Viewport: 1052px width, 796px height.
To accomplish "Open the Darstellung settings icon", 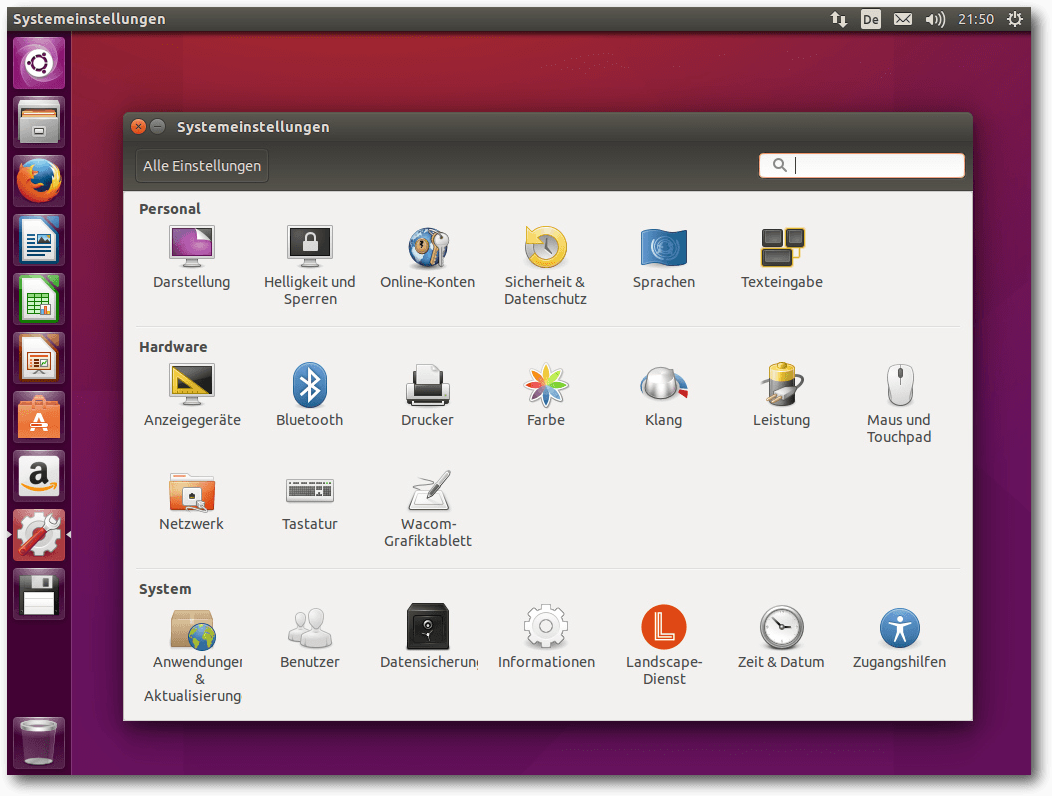I will click(191, 248).
